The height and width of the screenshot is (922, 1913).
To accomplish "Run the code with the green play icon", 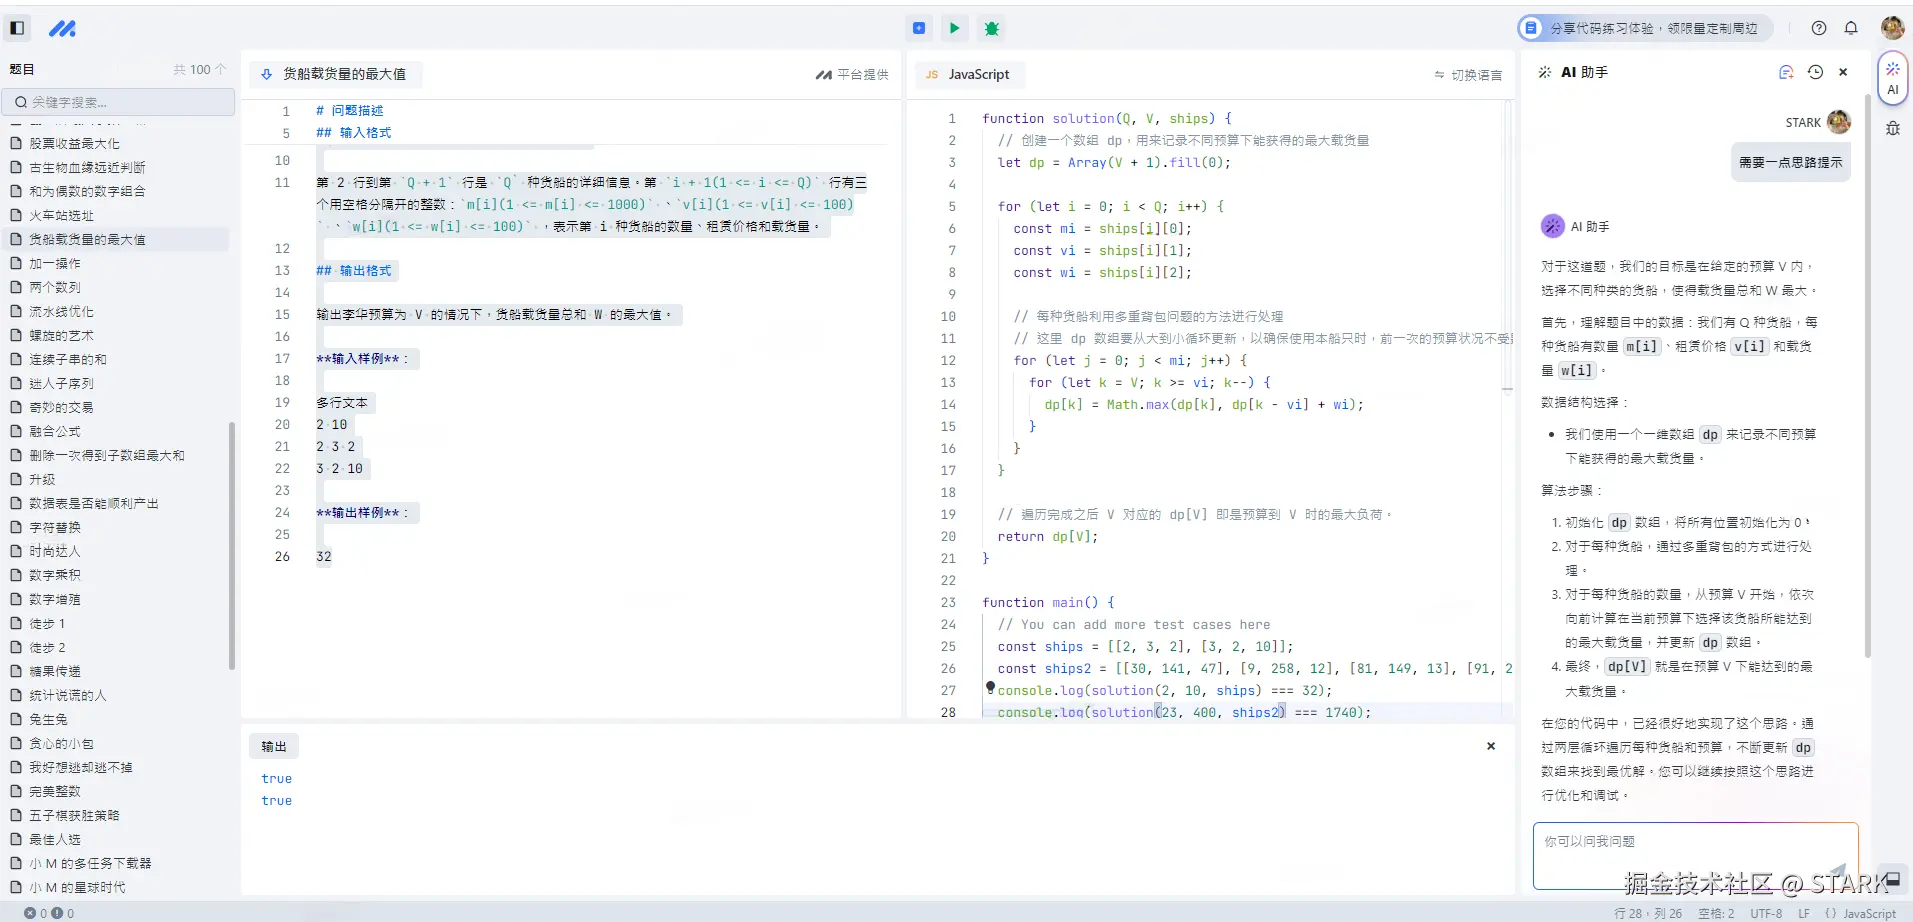I will pos(954,28).
